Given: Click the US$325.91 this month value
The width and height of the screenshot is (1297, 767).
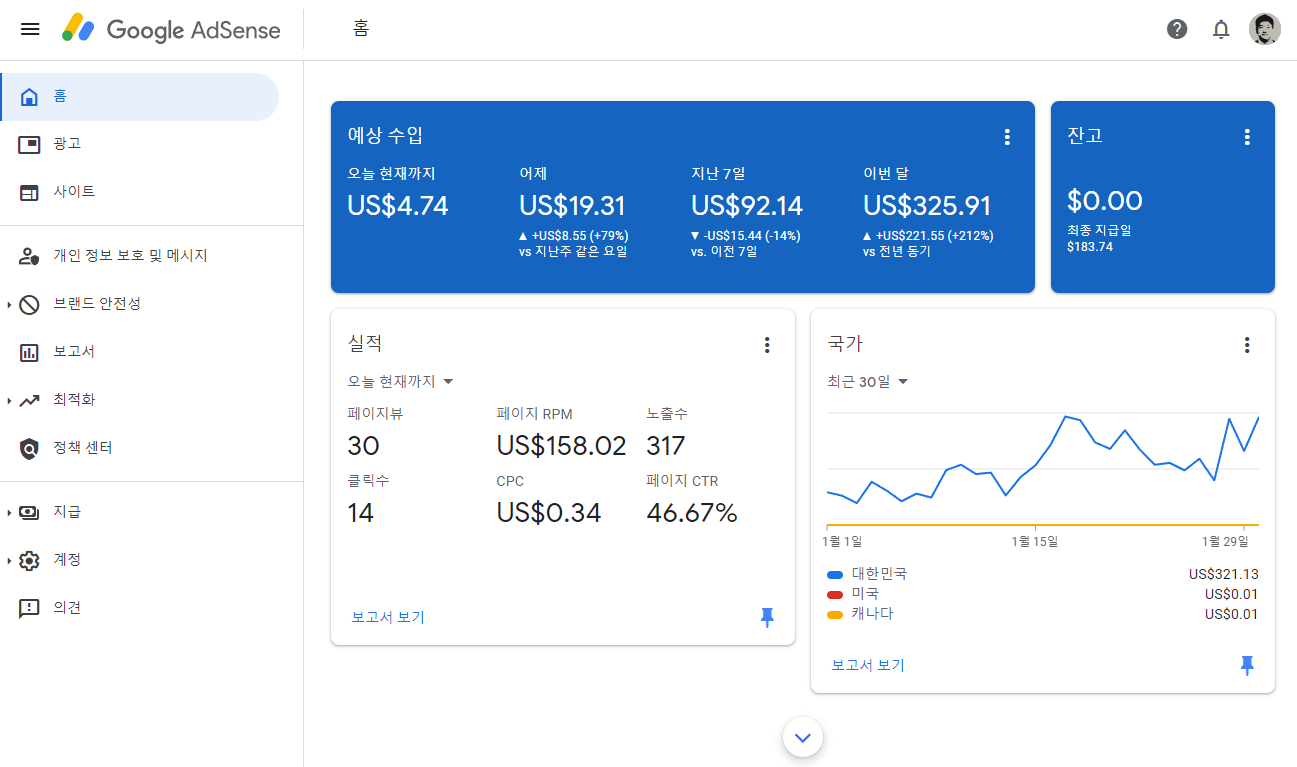Looking at the screenshot, I should (x=927, y=206).
